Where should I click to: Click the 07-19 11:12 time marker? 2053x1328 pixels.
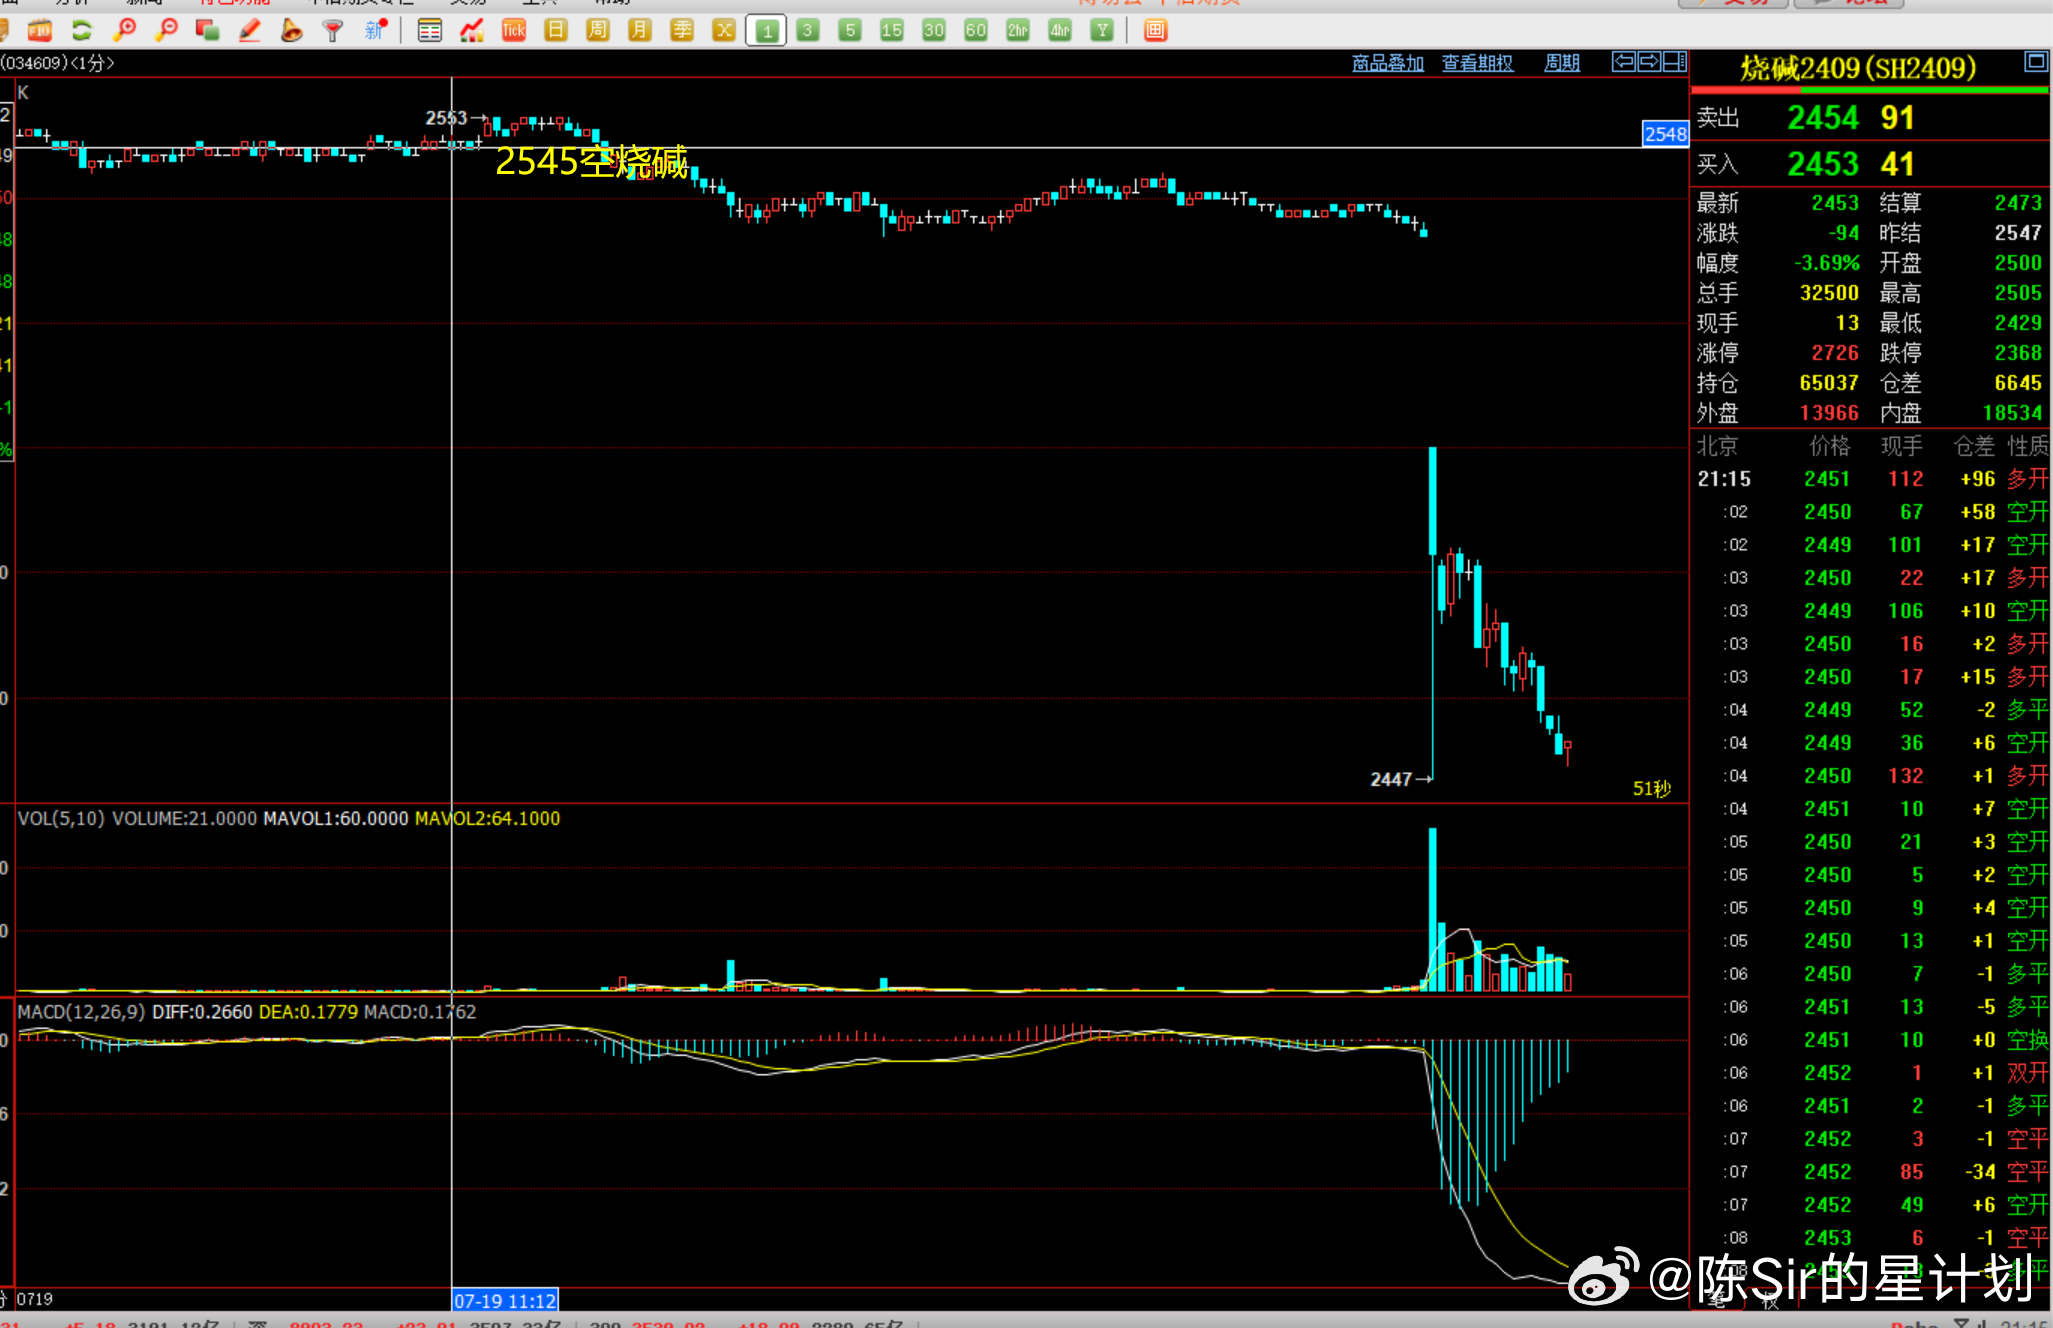pos(505,1301)
